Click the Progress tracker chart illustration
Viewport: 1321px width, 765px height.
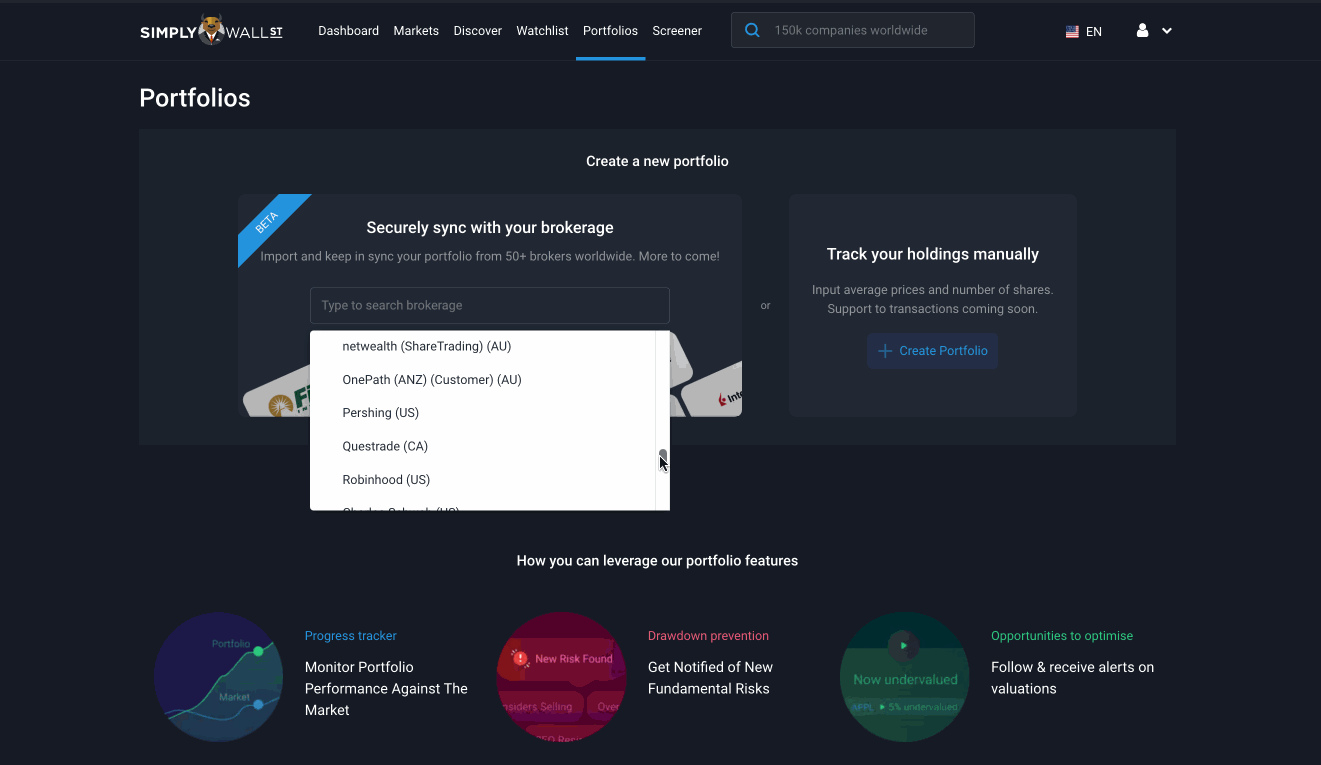[x=218, y=677]
